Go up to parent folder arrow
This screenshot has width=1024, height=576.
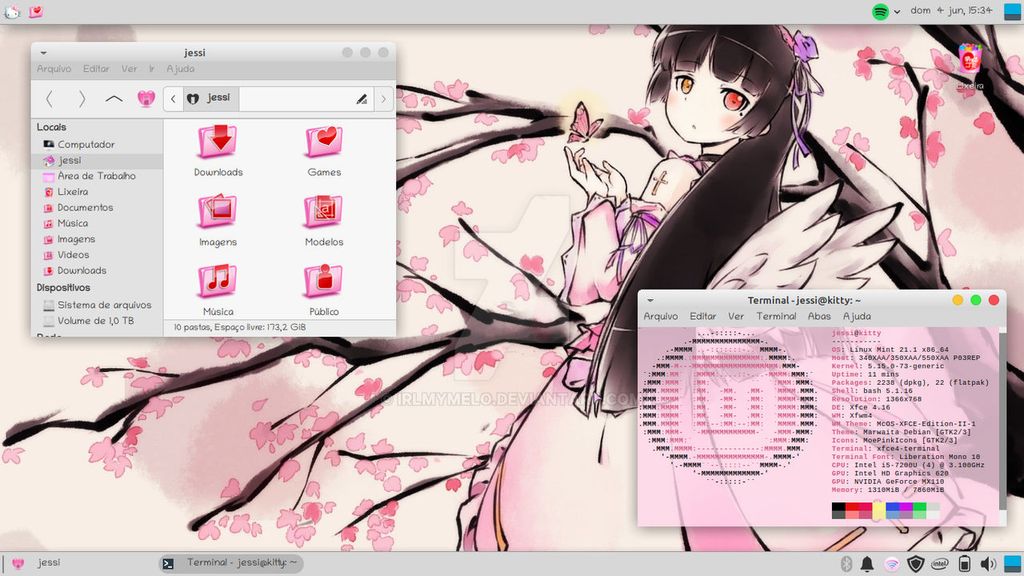(x=114, y=99)
